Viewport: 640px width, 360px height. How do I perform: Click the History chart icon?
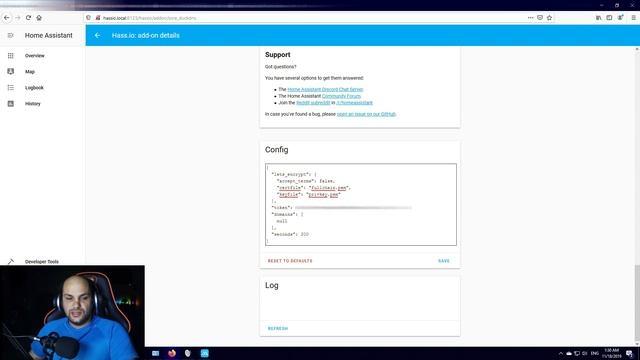coord(11,104)
